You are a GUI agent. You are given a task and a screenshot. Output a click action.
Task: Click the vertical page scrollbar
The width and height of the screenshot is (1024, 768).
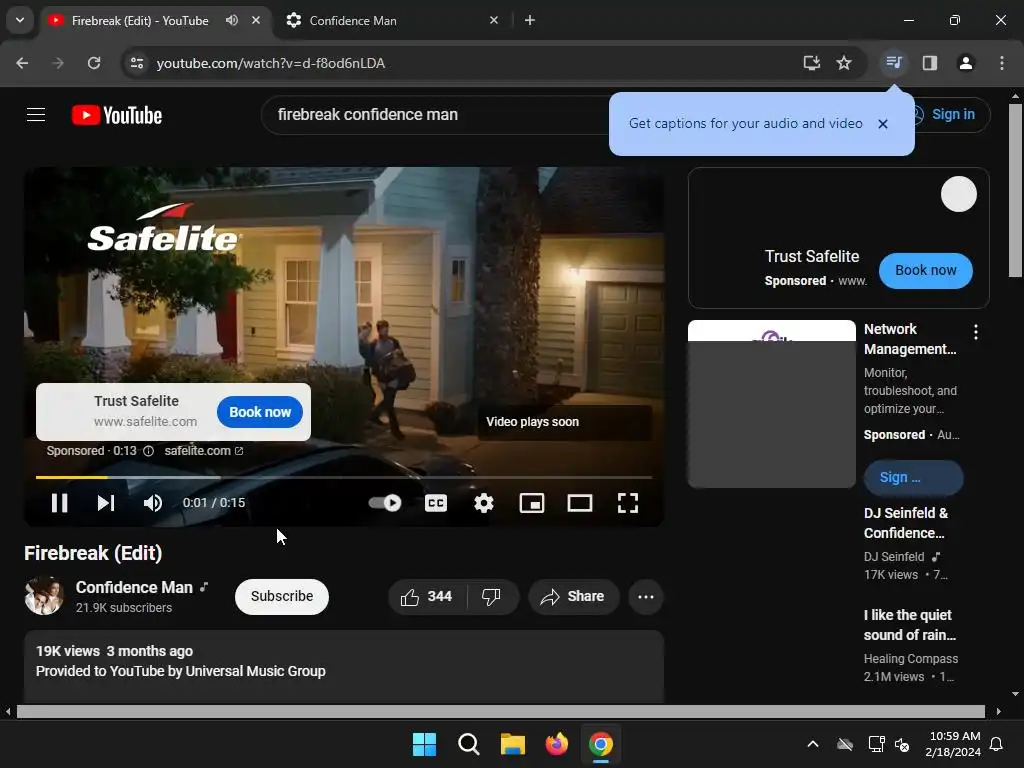click(x=1016, y=189)
